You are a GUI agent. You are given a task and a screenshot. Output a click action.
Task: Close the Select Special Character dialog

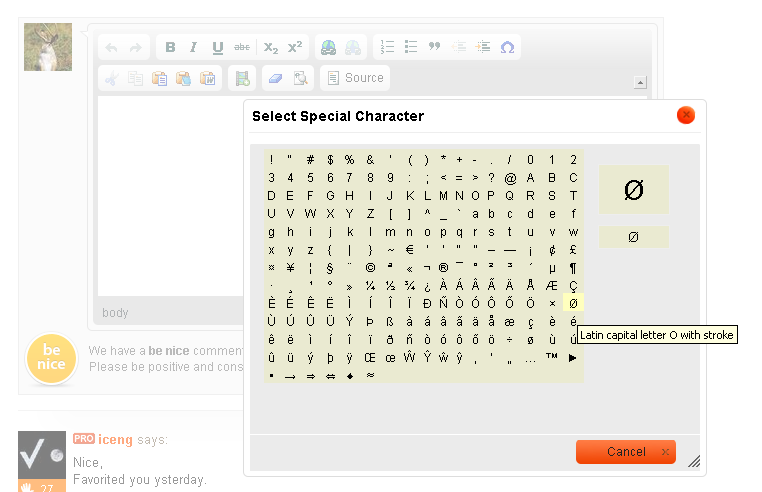point(686,115)
